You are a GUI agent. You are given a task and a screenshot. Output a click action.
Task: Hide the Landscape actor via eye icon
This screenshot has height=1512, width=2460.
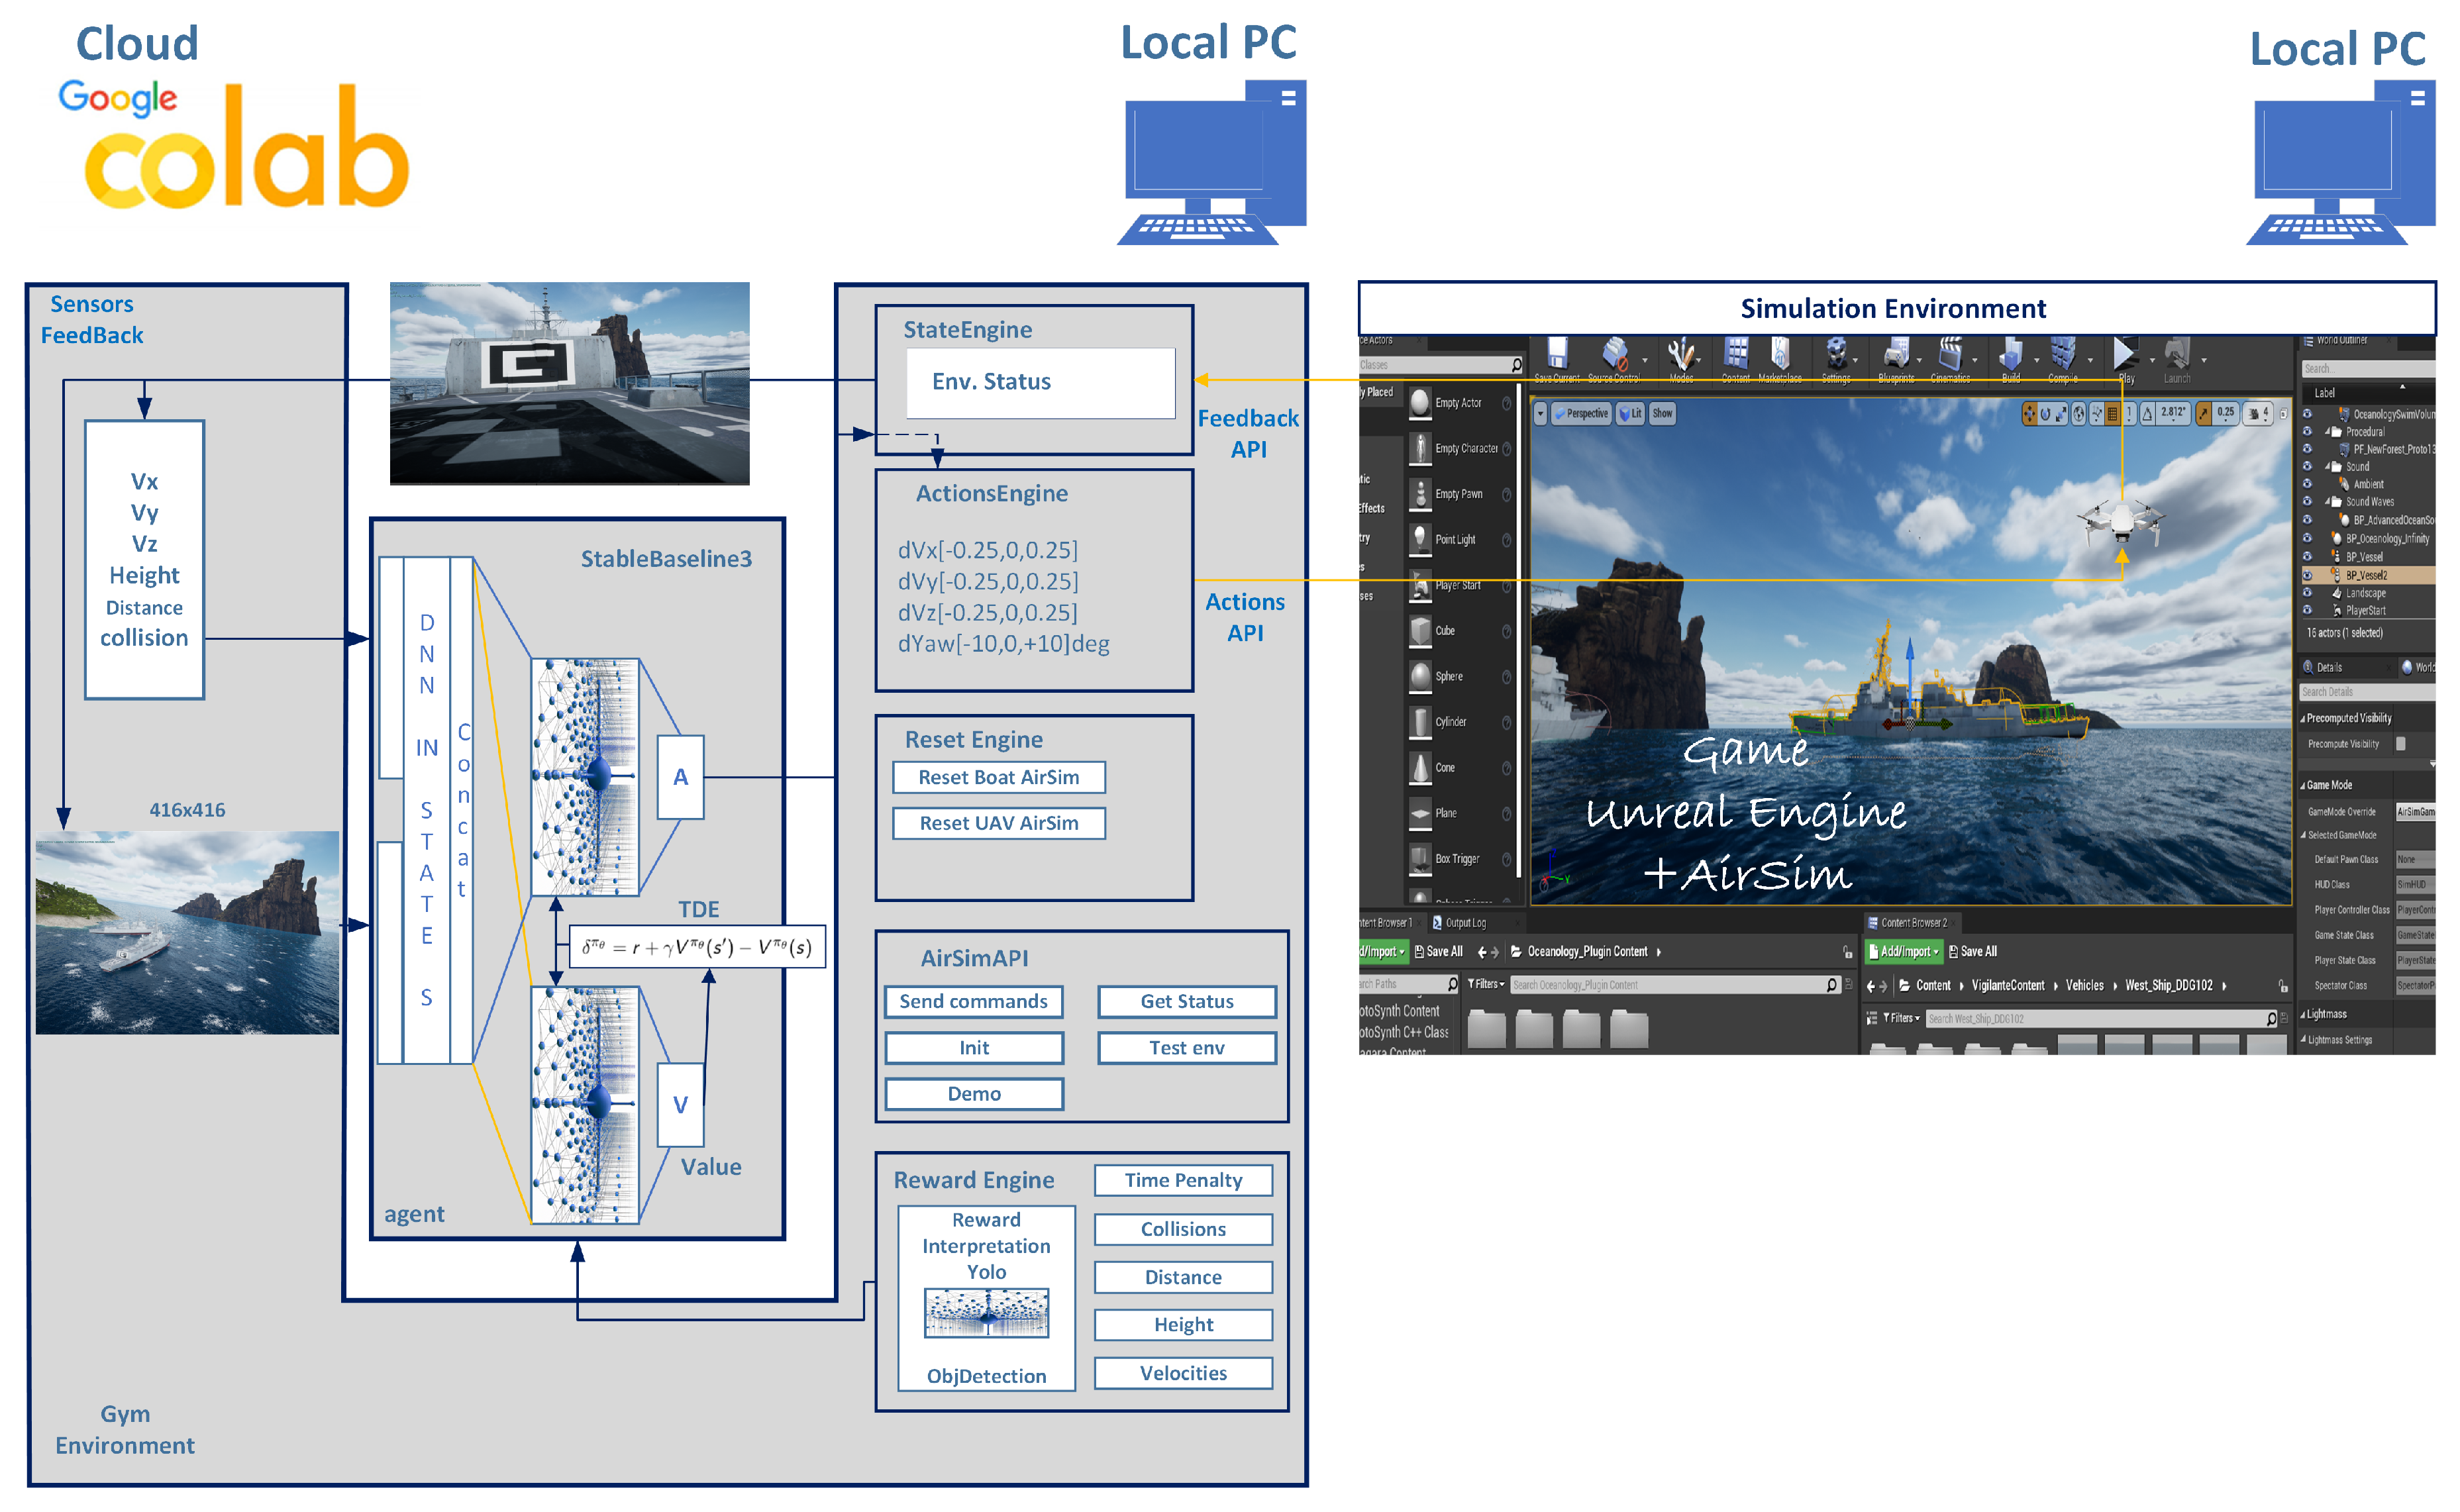[x=2307, y=593]
